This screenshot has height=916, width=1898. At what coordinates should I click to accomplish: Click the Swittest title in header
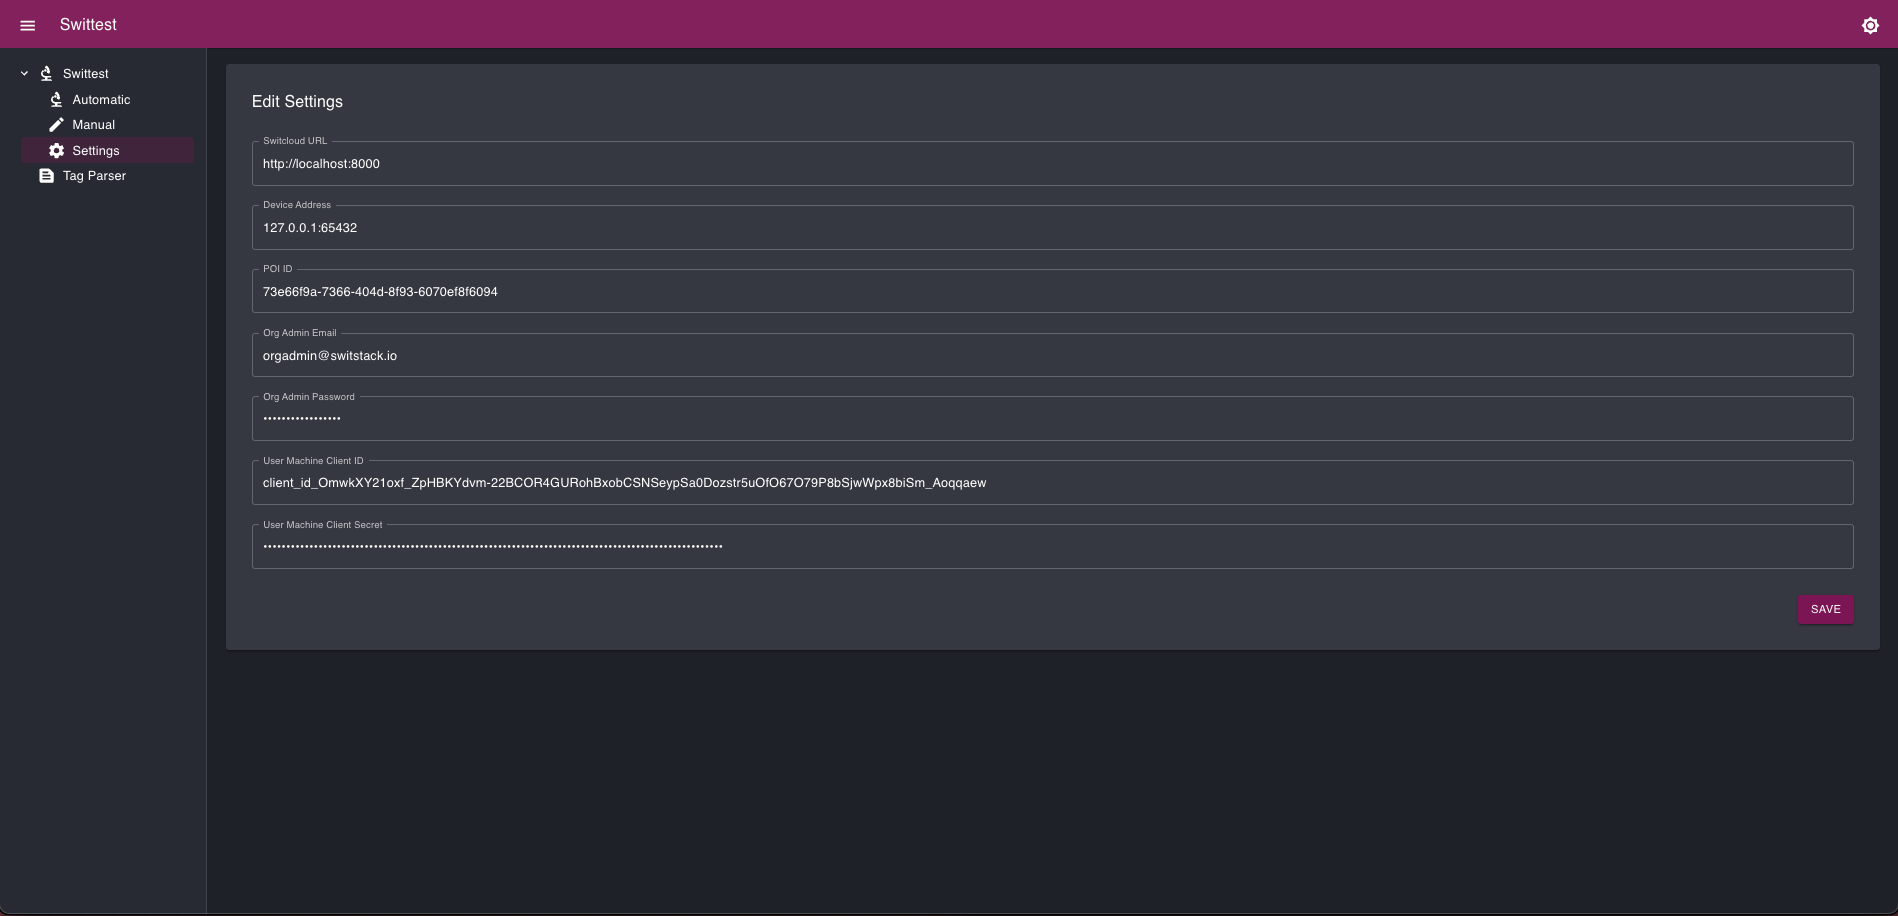[88, 25]
